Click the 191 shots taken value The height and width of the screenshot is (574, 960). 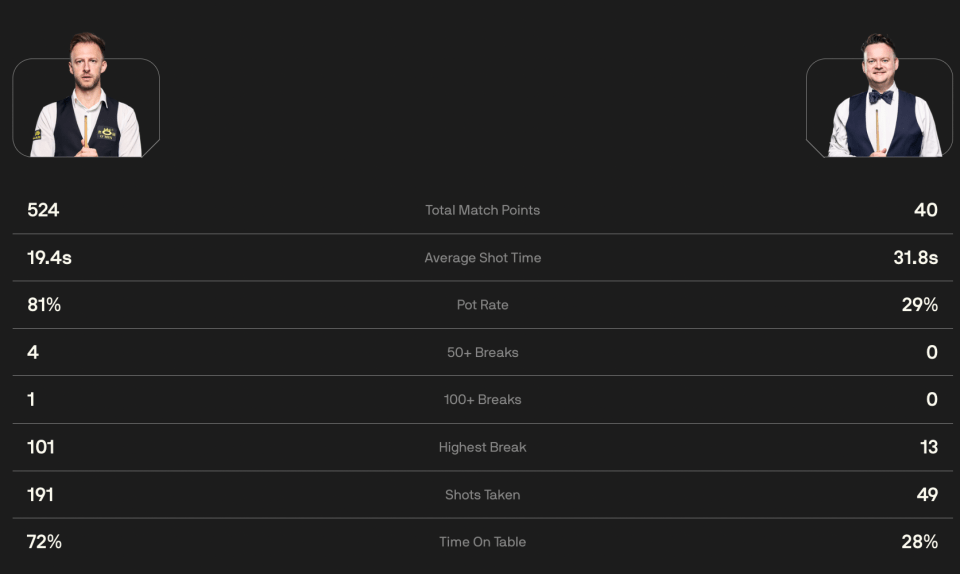click(40, 494)
